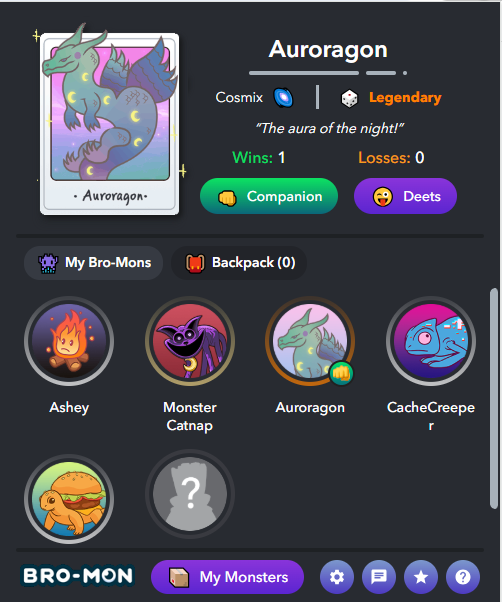
Task: Click the Cosmix galaxy type icon
Action: point(283,98)
